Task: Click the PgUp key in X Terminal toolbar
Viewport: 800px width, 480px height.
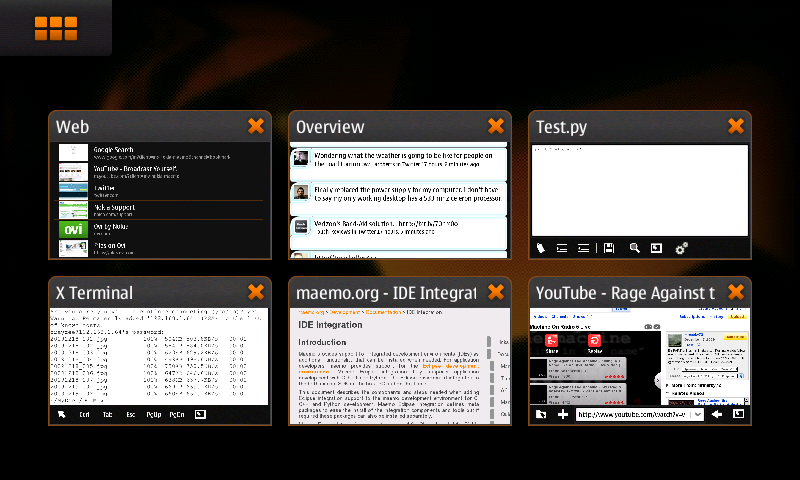Action: click(x=154, y=415)
